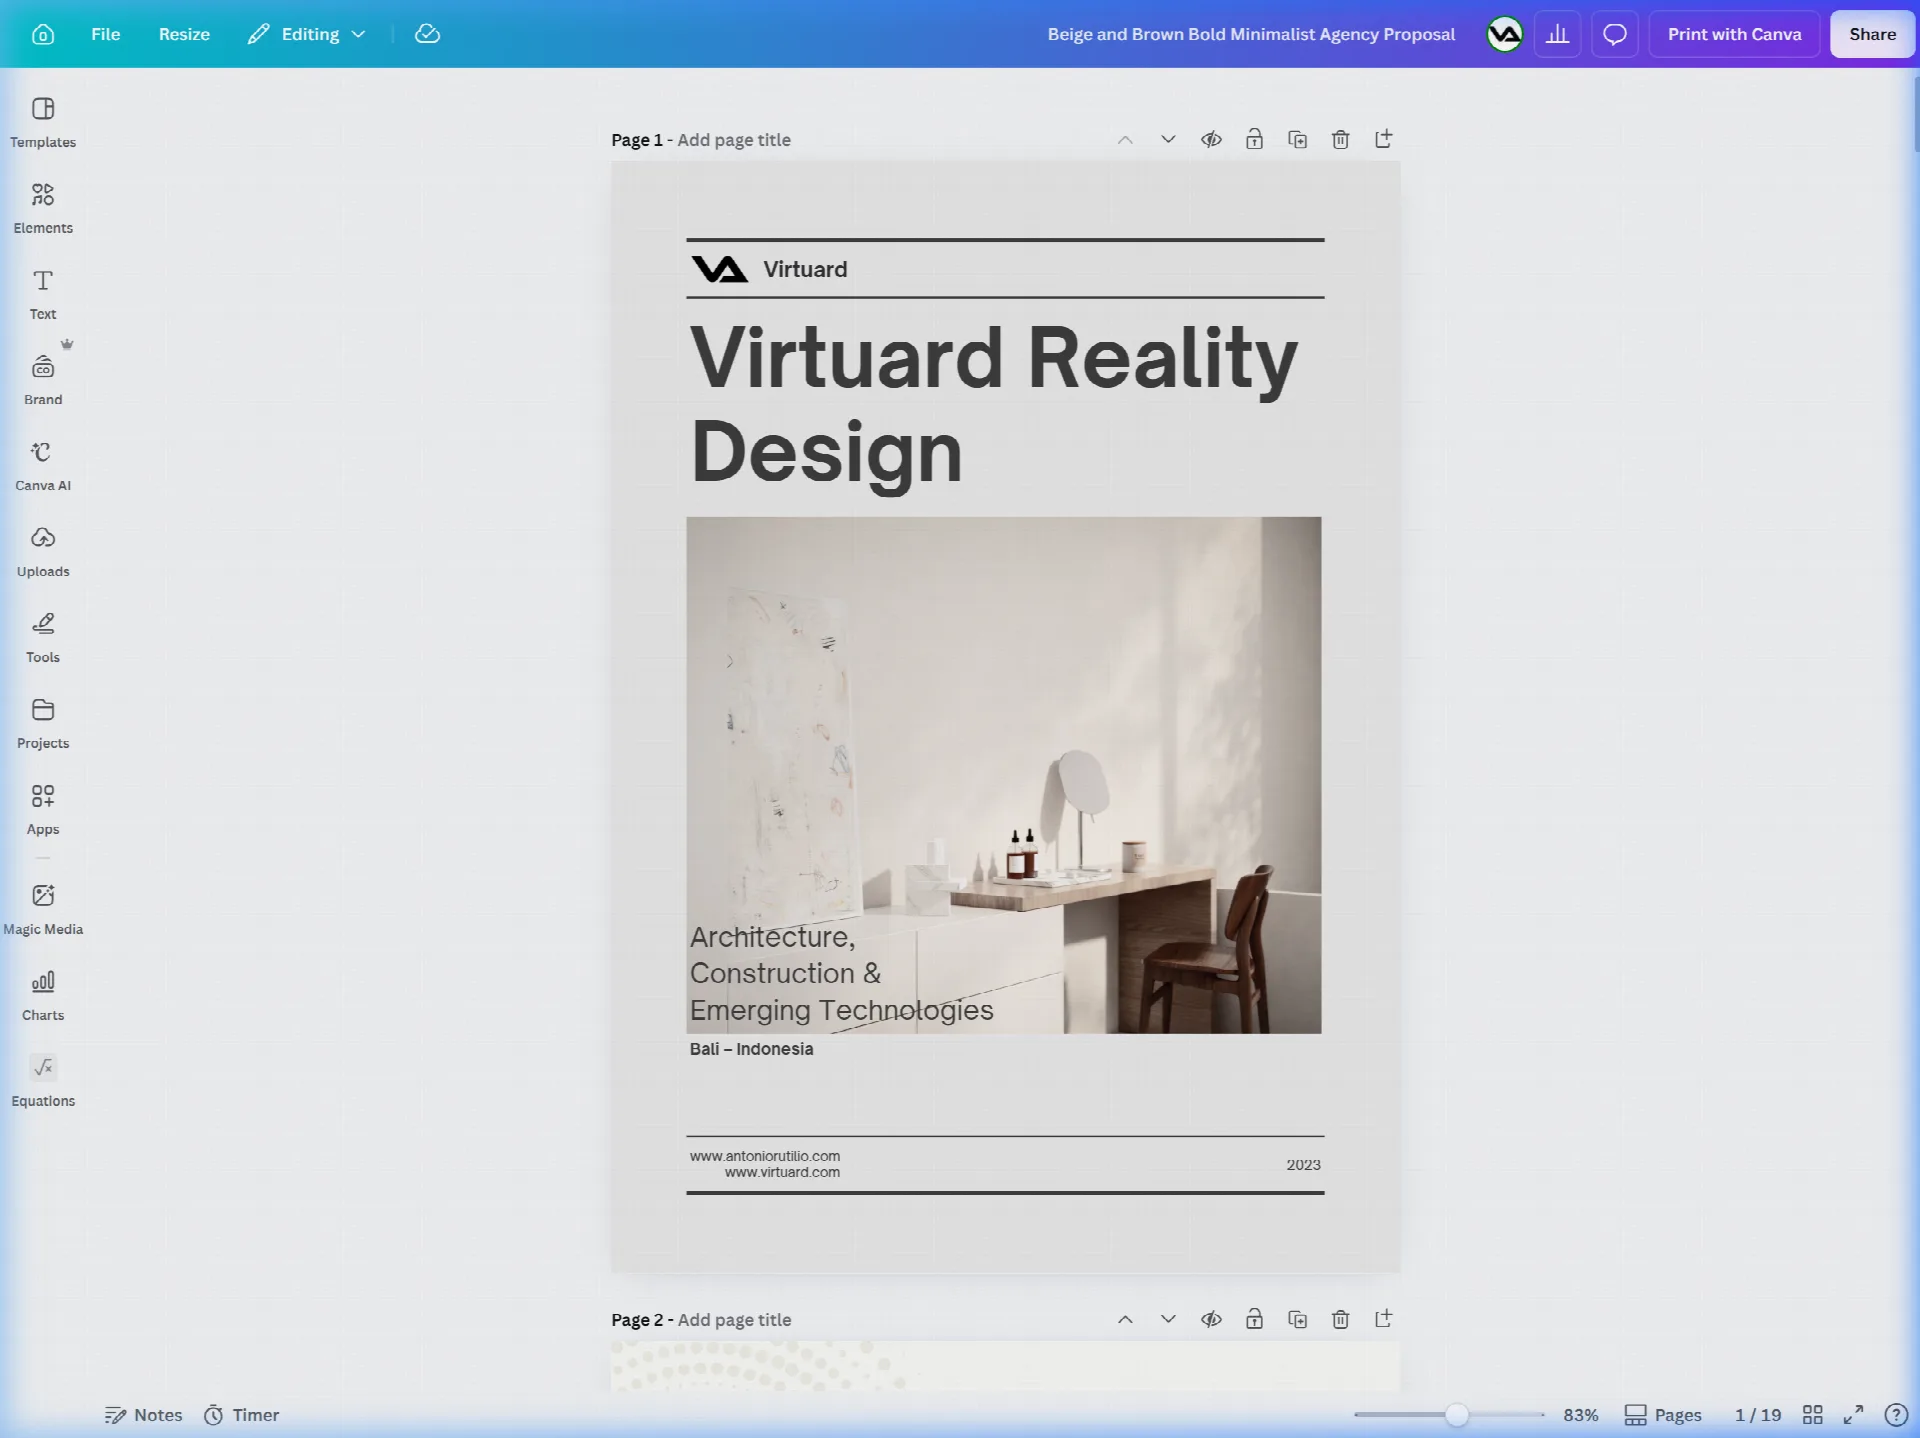Open the Editing mode dropdown

[307, 34]
